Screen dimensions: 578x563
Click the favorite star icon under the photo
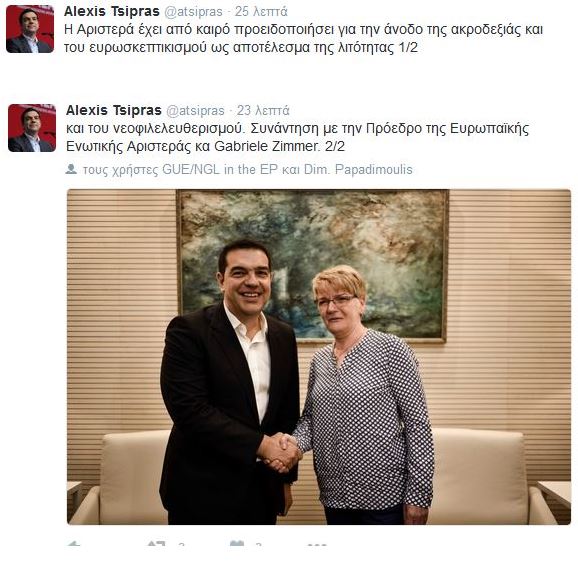pos(237,544)
